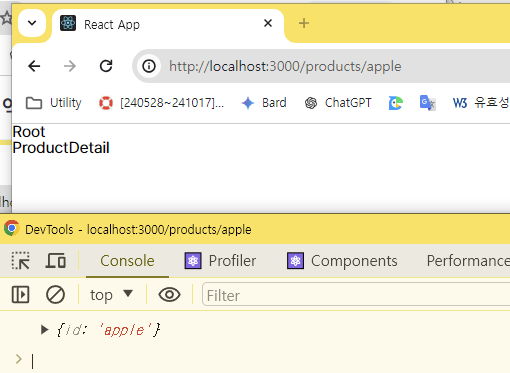Open the Utility bookmarks folder
The height and width of the screenshot is (373, 510).
tap(54, 103)
